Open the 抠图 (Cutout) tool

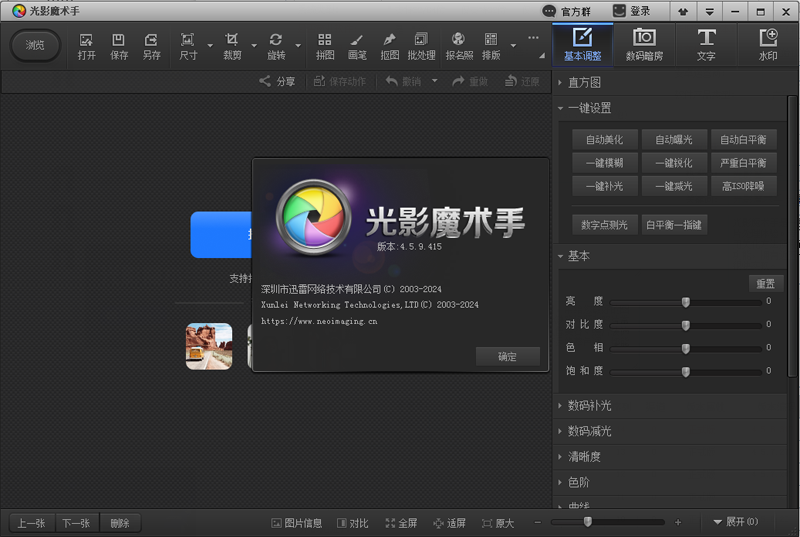[389, 45]
